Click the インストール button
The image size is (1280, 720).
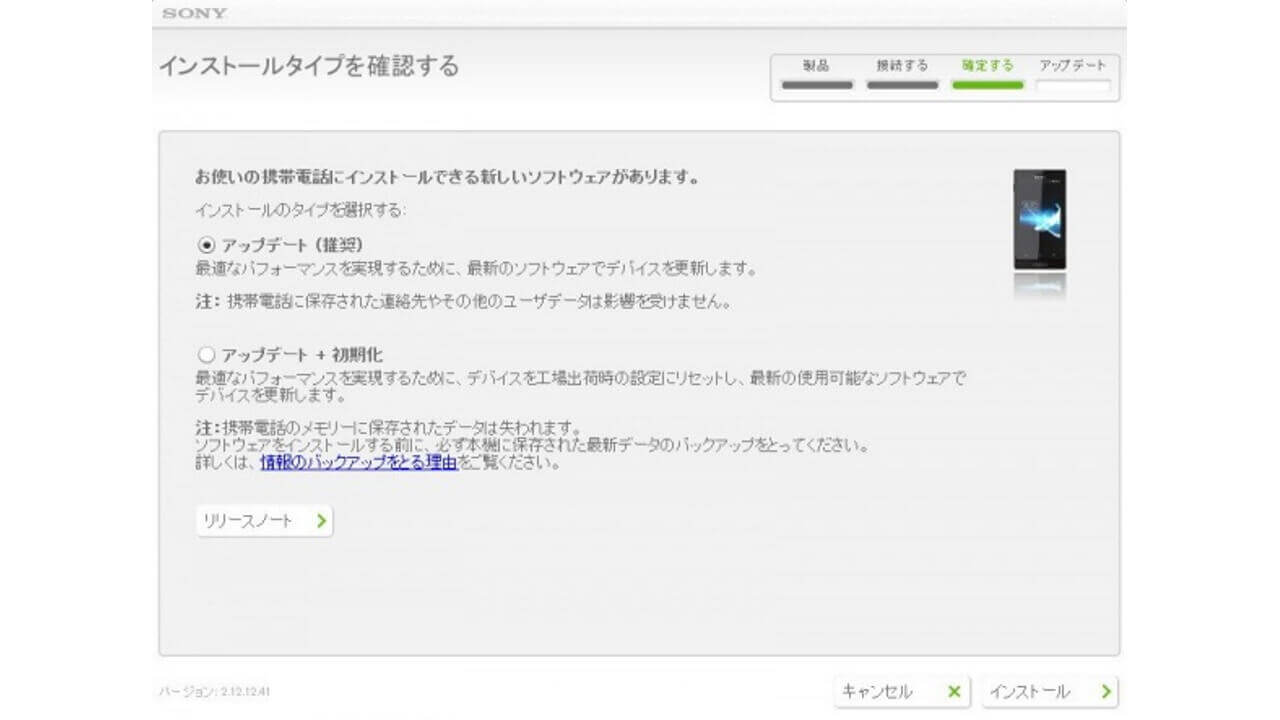point(1050,691)
